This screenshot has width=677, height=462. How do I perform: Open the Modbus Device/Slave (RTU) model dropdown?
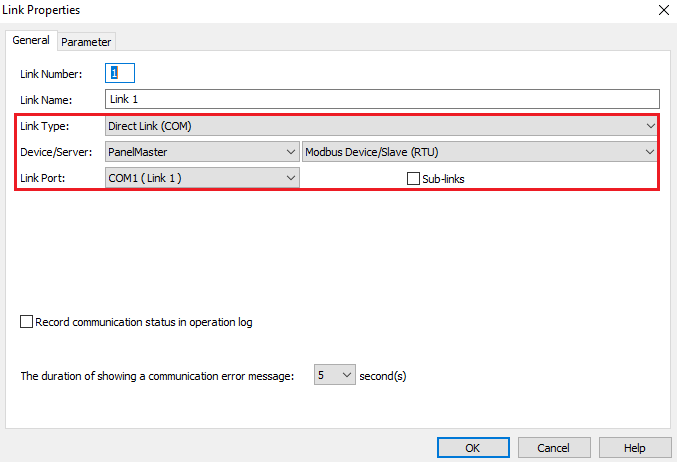click(479, 152)
